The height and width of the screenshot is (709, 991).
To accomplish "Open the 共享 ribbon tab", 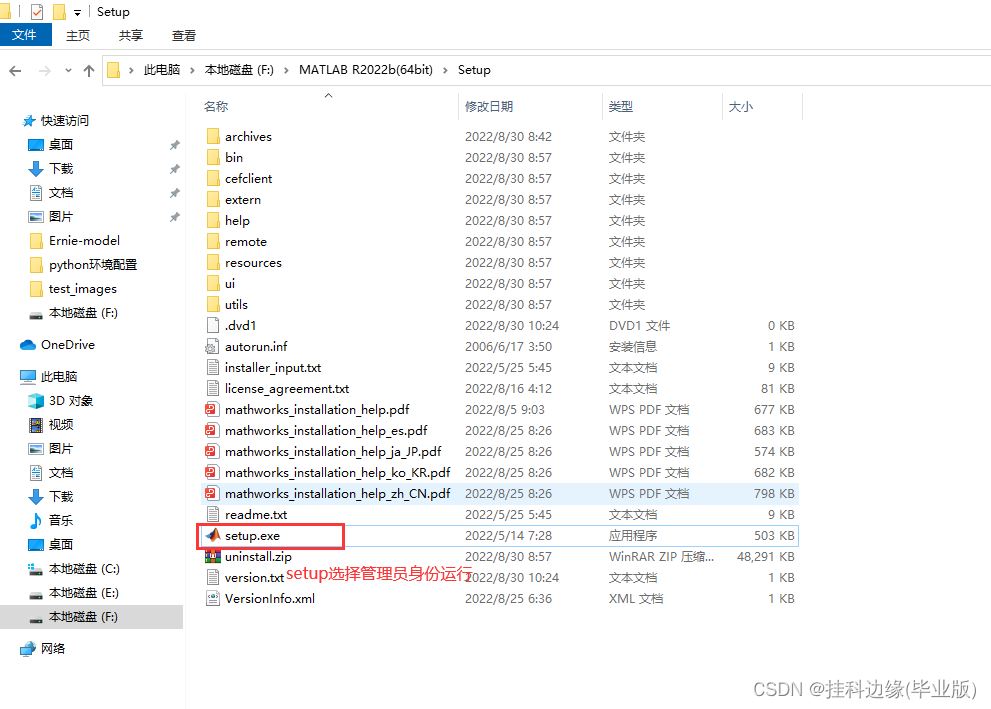I will pos(131,35).
